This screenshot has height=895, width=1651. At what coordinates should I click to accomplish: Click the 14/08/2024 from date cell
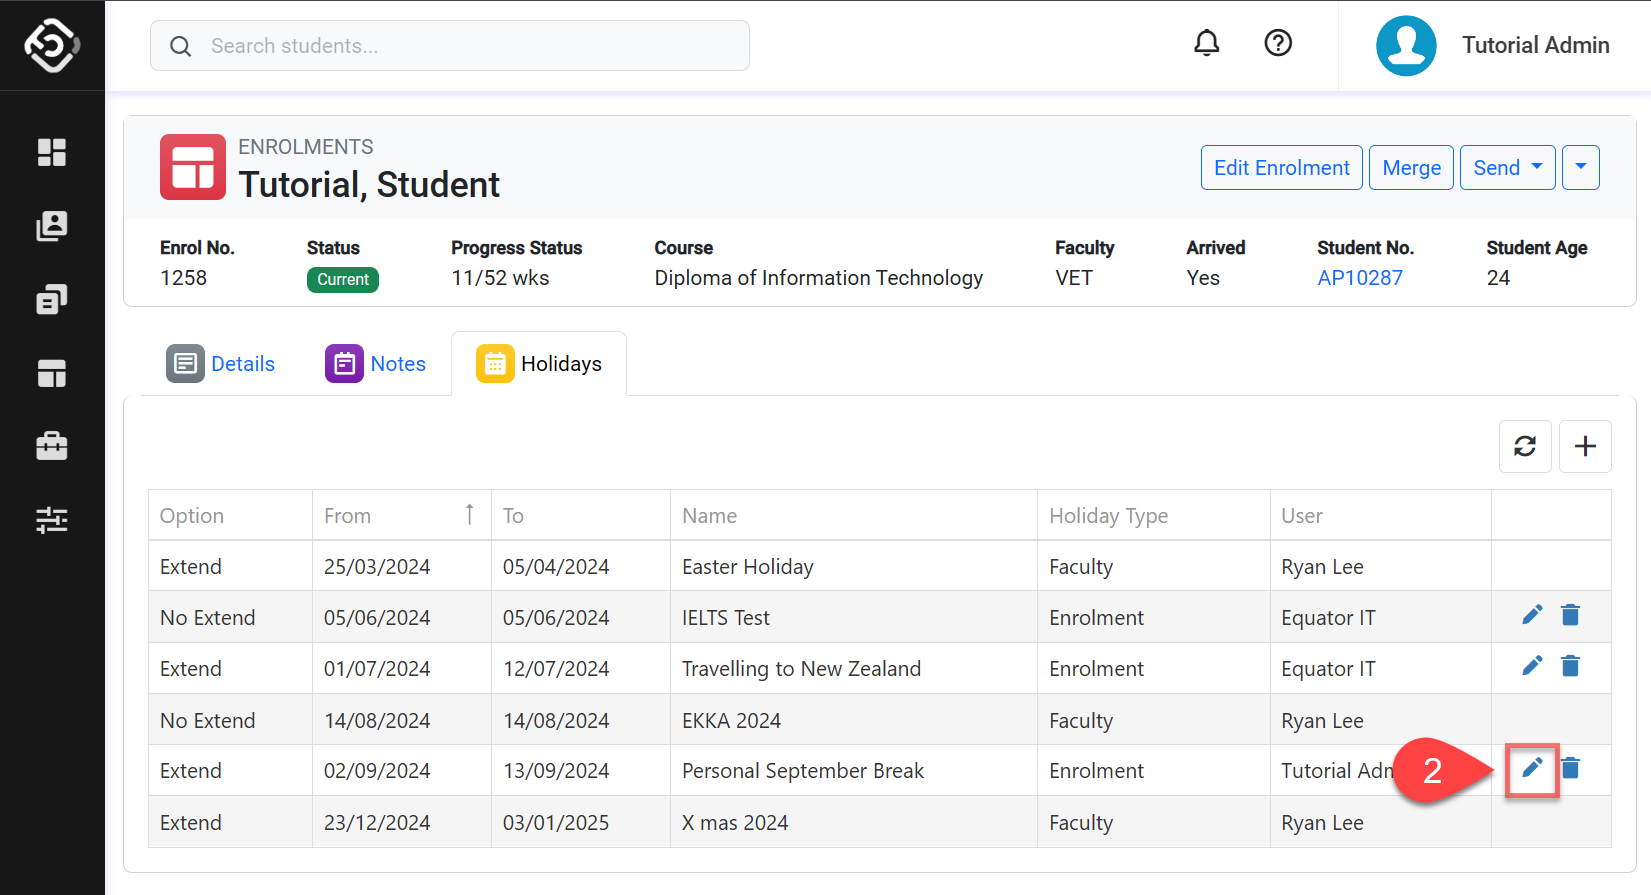click(x=402, y=720)
